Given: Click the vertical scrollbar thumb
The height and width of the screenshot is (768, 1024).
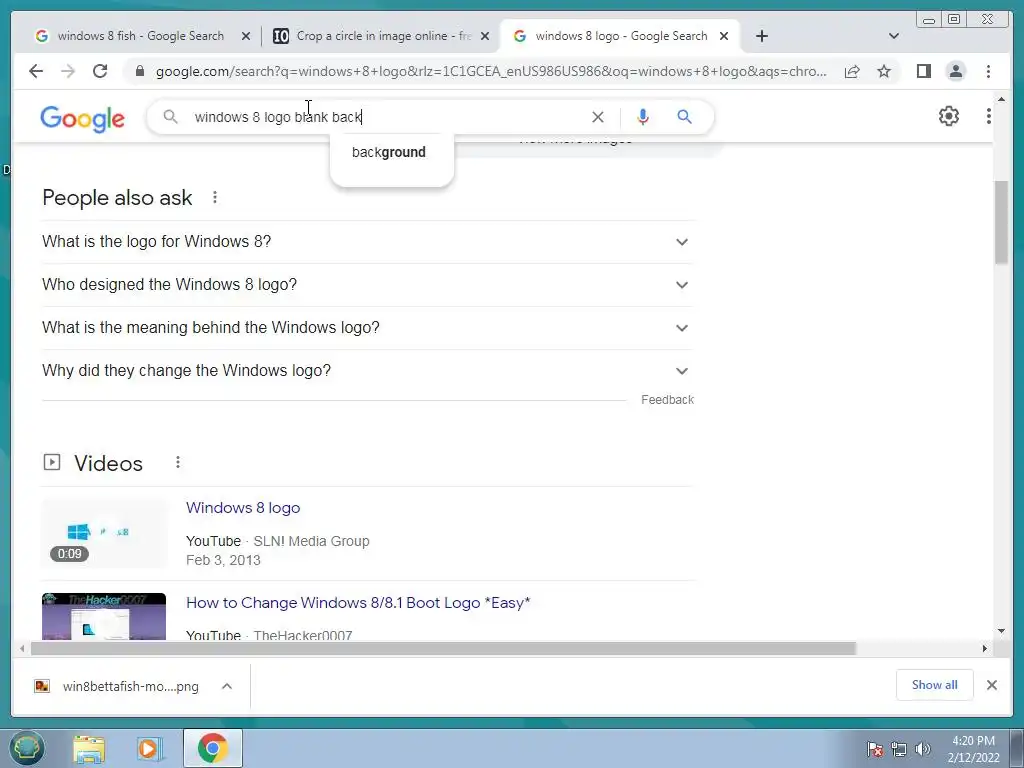Looking at the screenshot, I should [x=1001, y=222].
